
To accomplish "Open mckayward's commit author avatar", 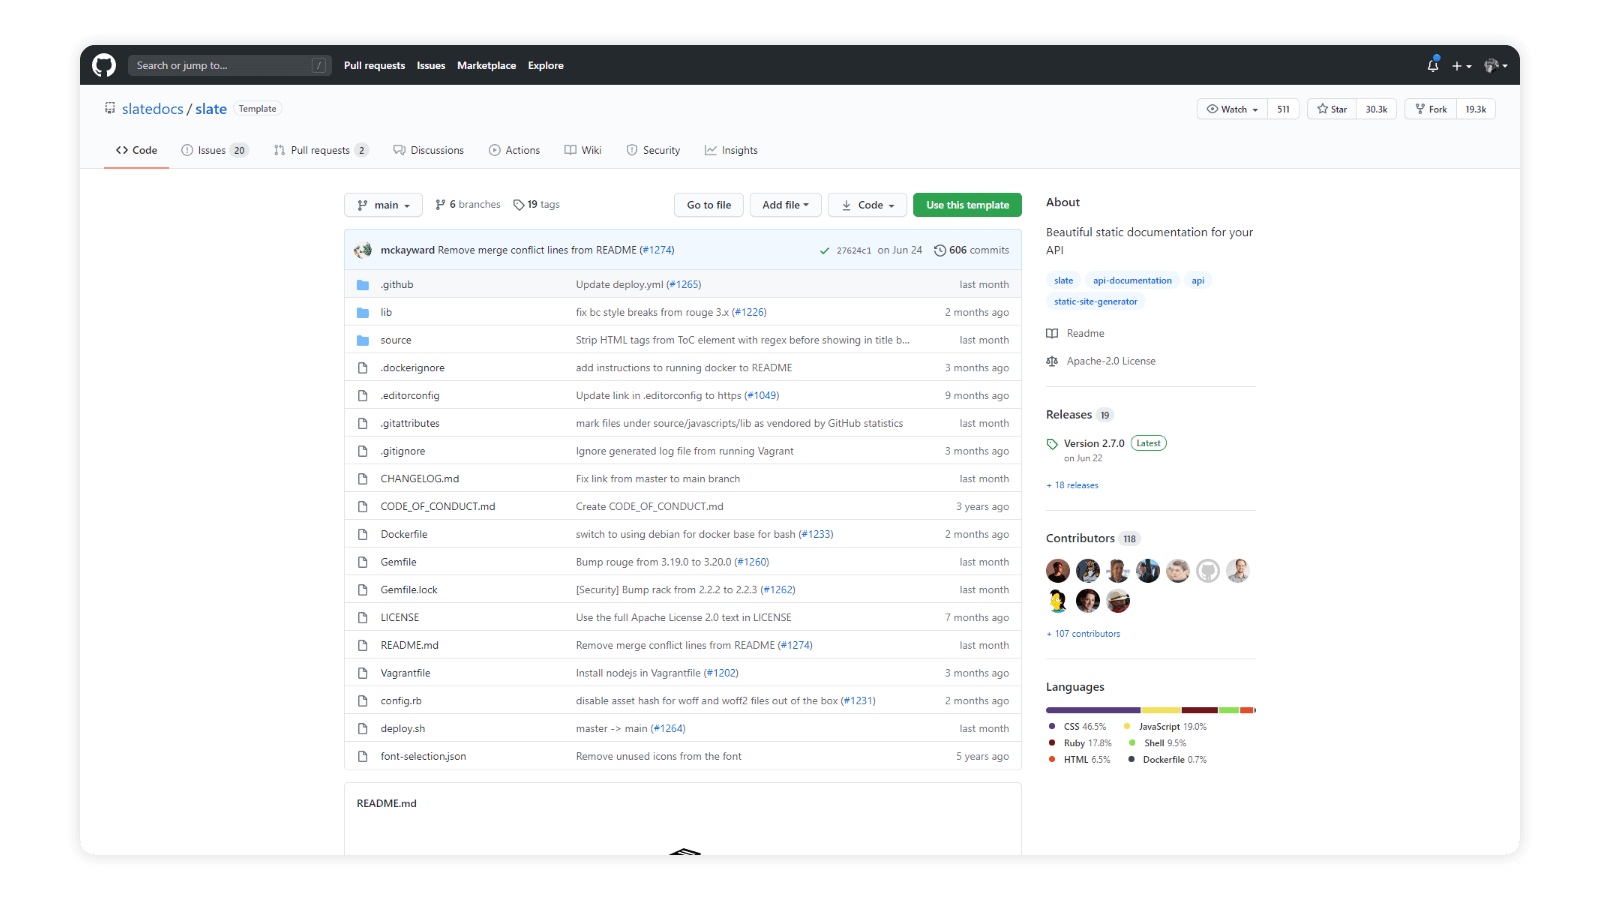I will [363, 250].
